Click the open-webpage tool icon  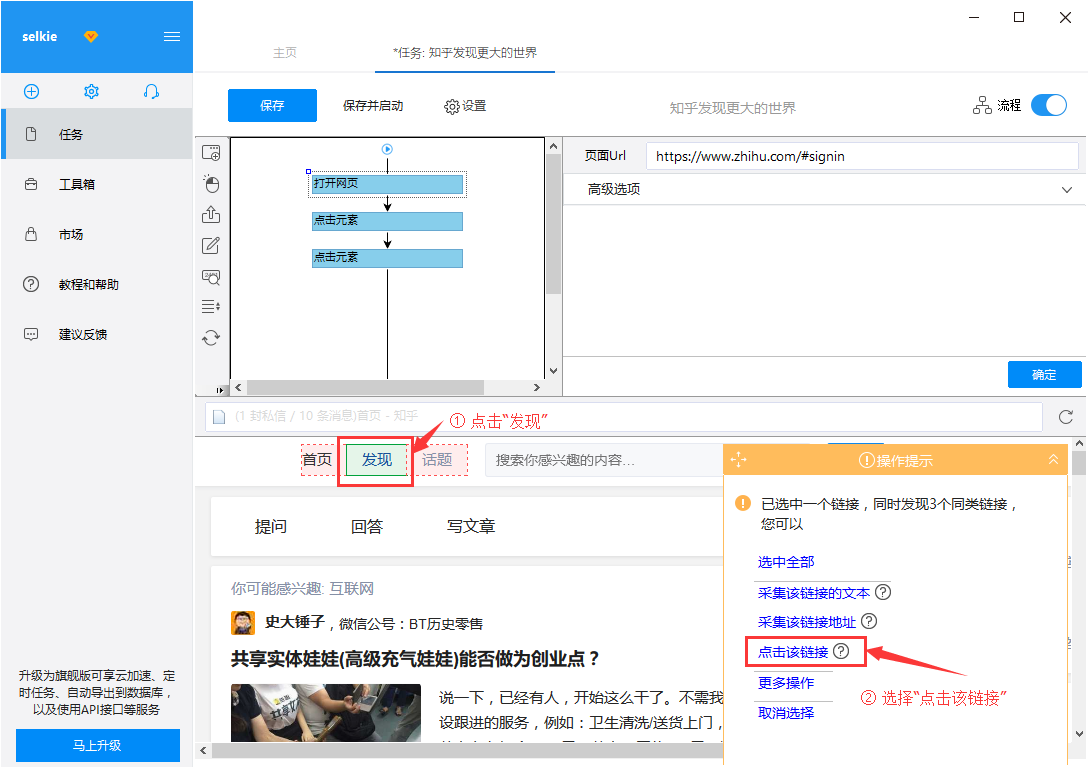coord(211,153)
